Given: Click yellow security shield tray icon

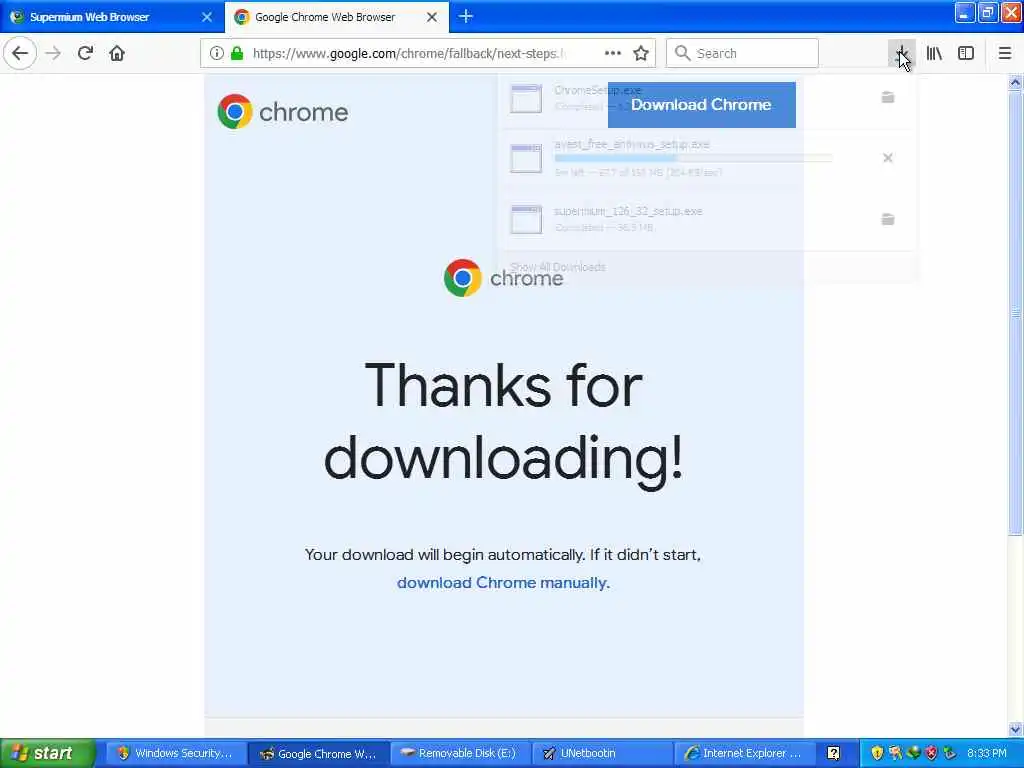Looking at the screenshot, I should [x=876, y=753].
